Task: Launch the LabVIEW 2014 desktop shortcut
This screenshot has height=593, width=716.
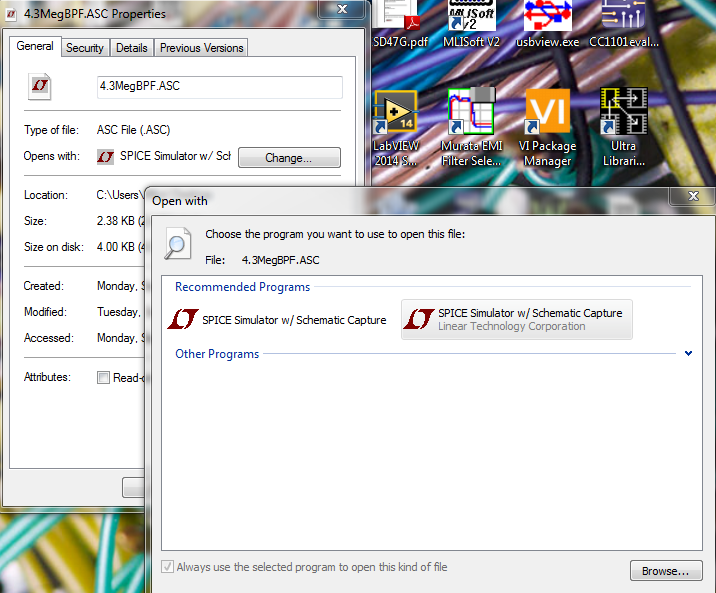Action: click(x=396, y=129)
